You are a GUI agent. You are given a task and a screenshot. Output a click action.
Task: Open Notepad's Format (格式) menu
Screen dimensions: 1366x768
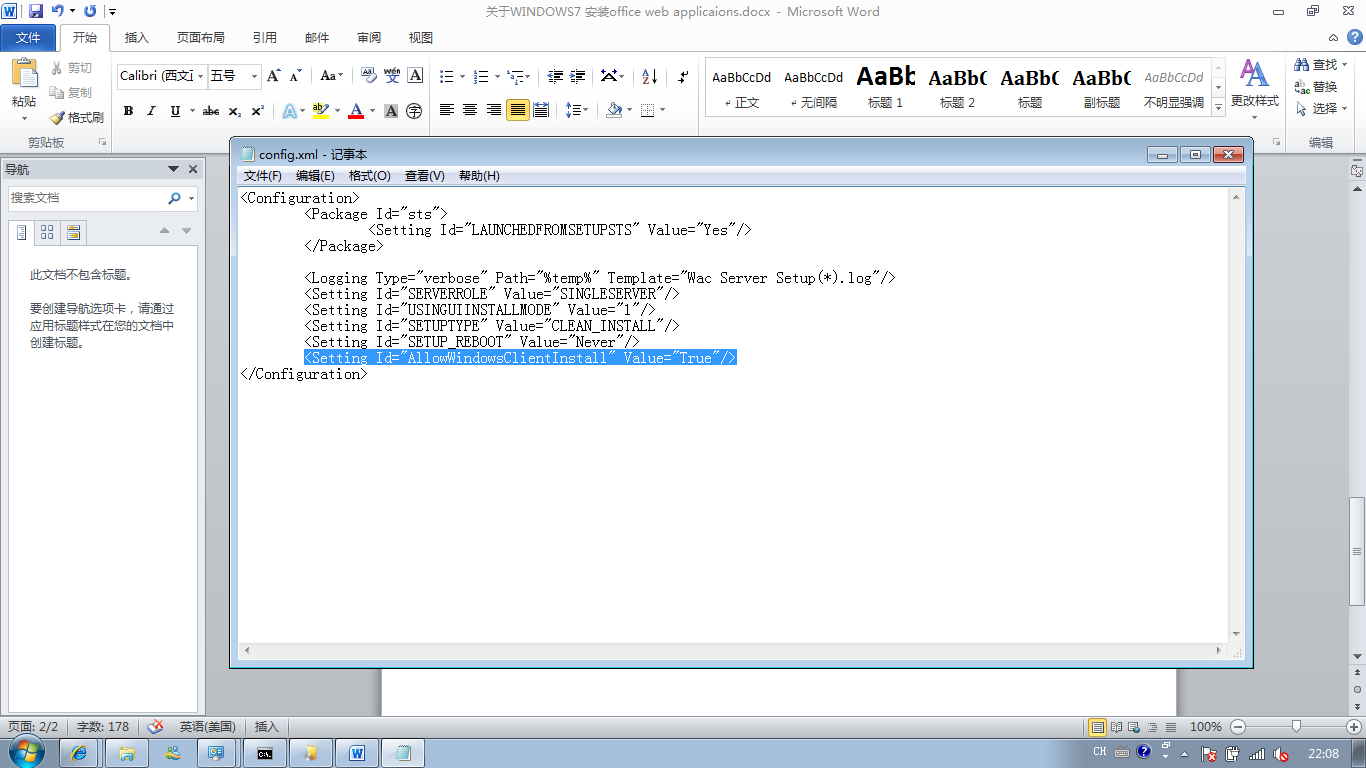click(x=369, y=176)
